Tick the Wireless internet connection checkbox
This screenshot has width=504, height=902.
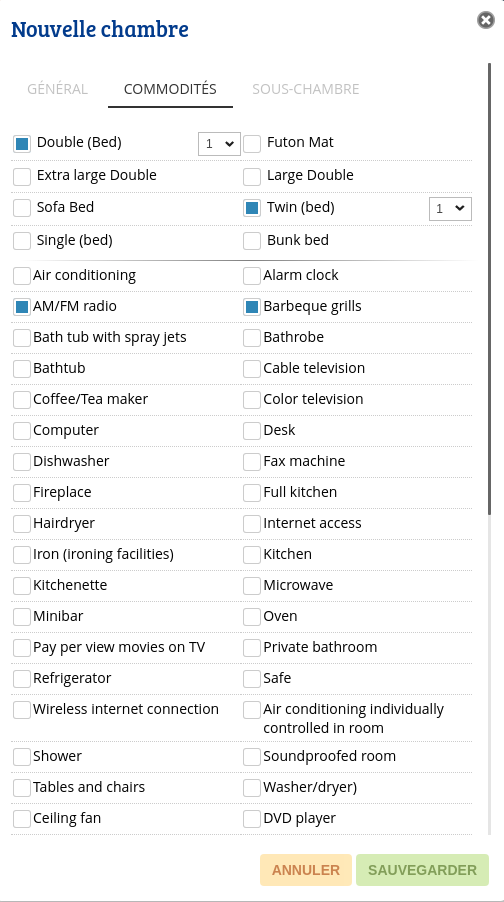(x=22, y=710)
